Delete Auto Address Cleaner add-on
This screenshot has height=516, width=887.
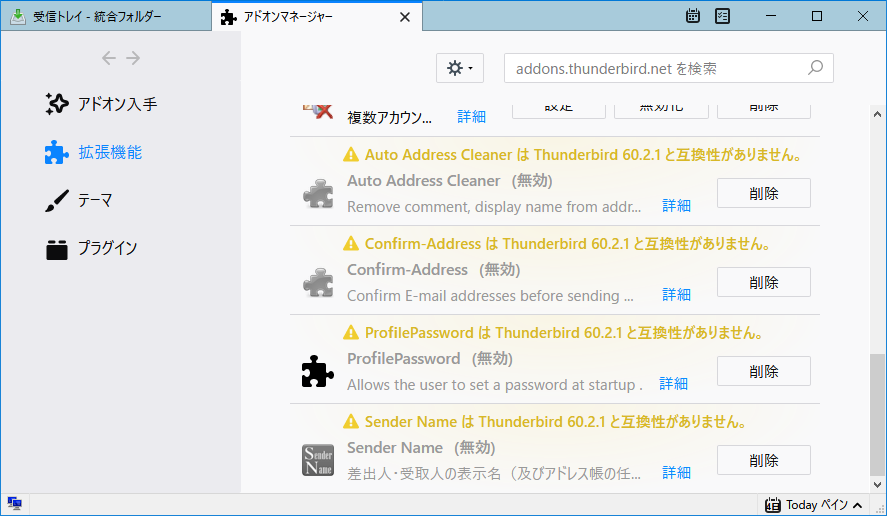(764, 194)
